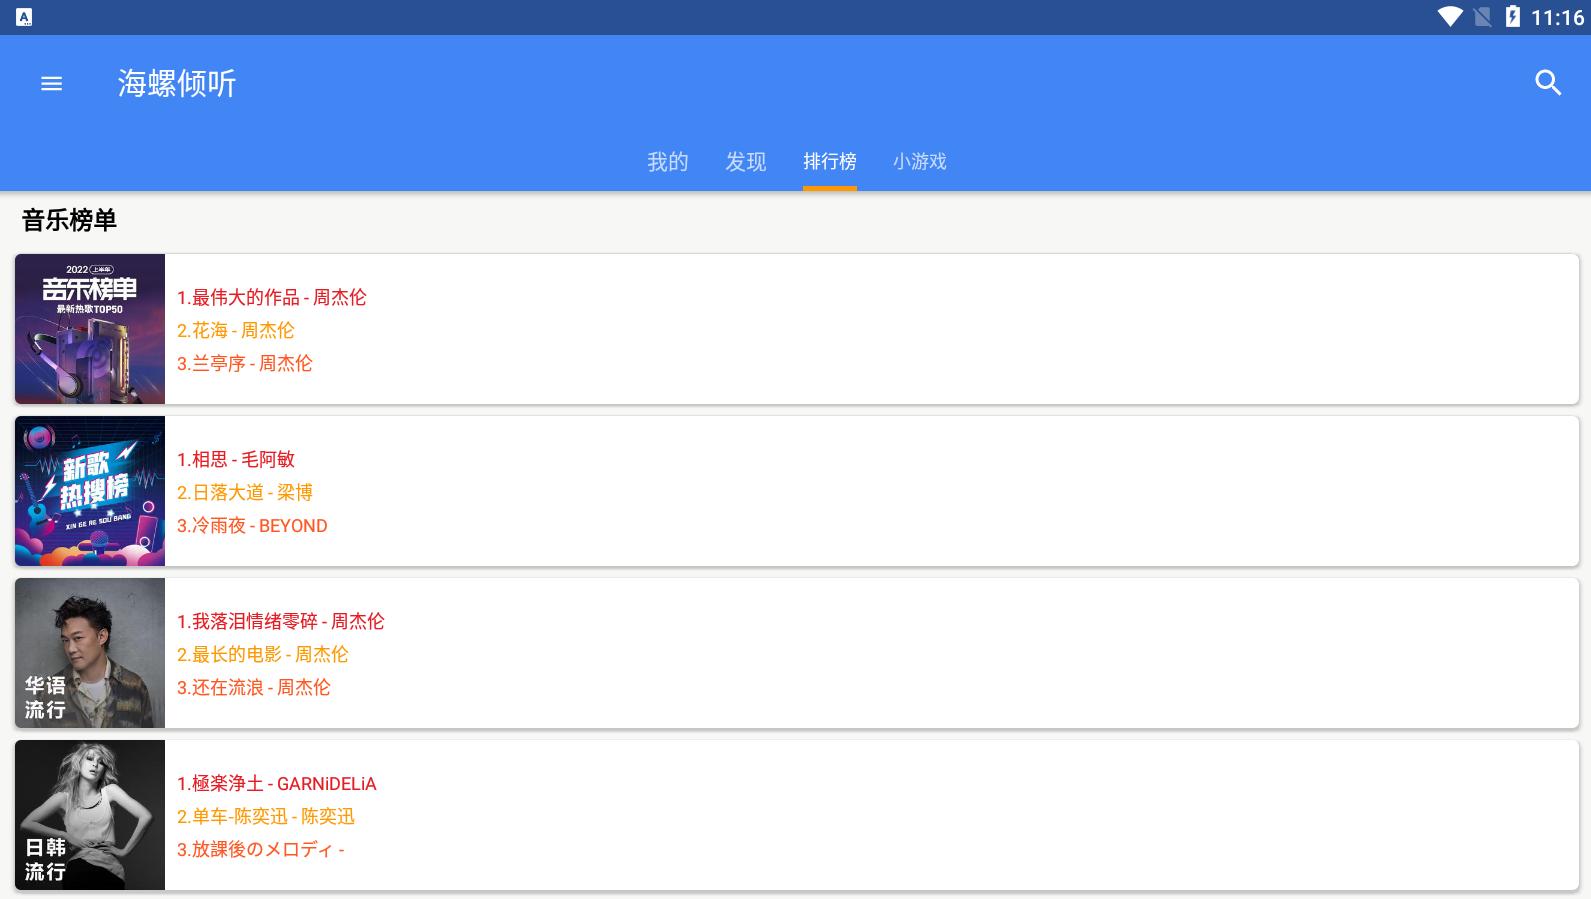Image resolution: width=1591 pixels, height=899 pixels.
Task: Tap the search magnifier icon
Action: pyautogui.click(x=1547, y=83)
